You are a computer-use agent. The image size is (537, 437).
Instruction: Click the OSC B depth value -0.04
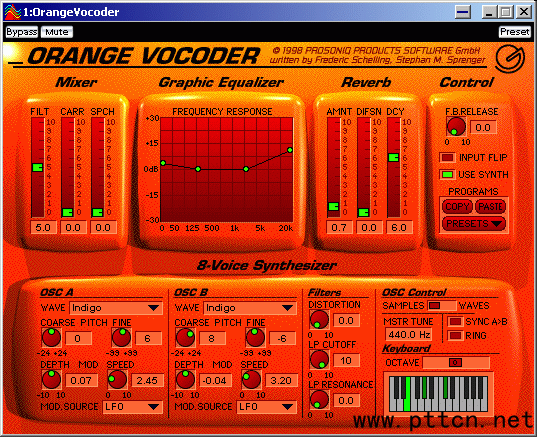[215, 380]
